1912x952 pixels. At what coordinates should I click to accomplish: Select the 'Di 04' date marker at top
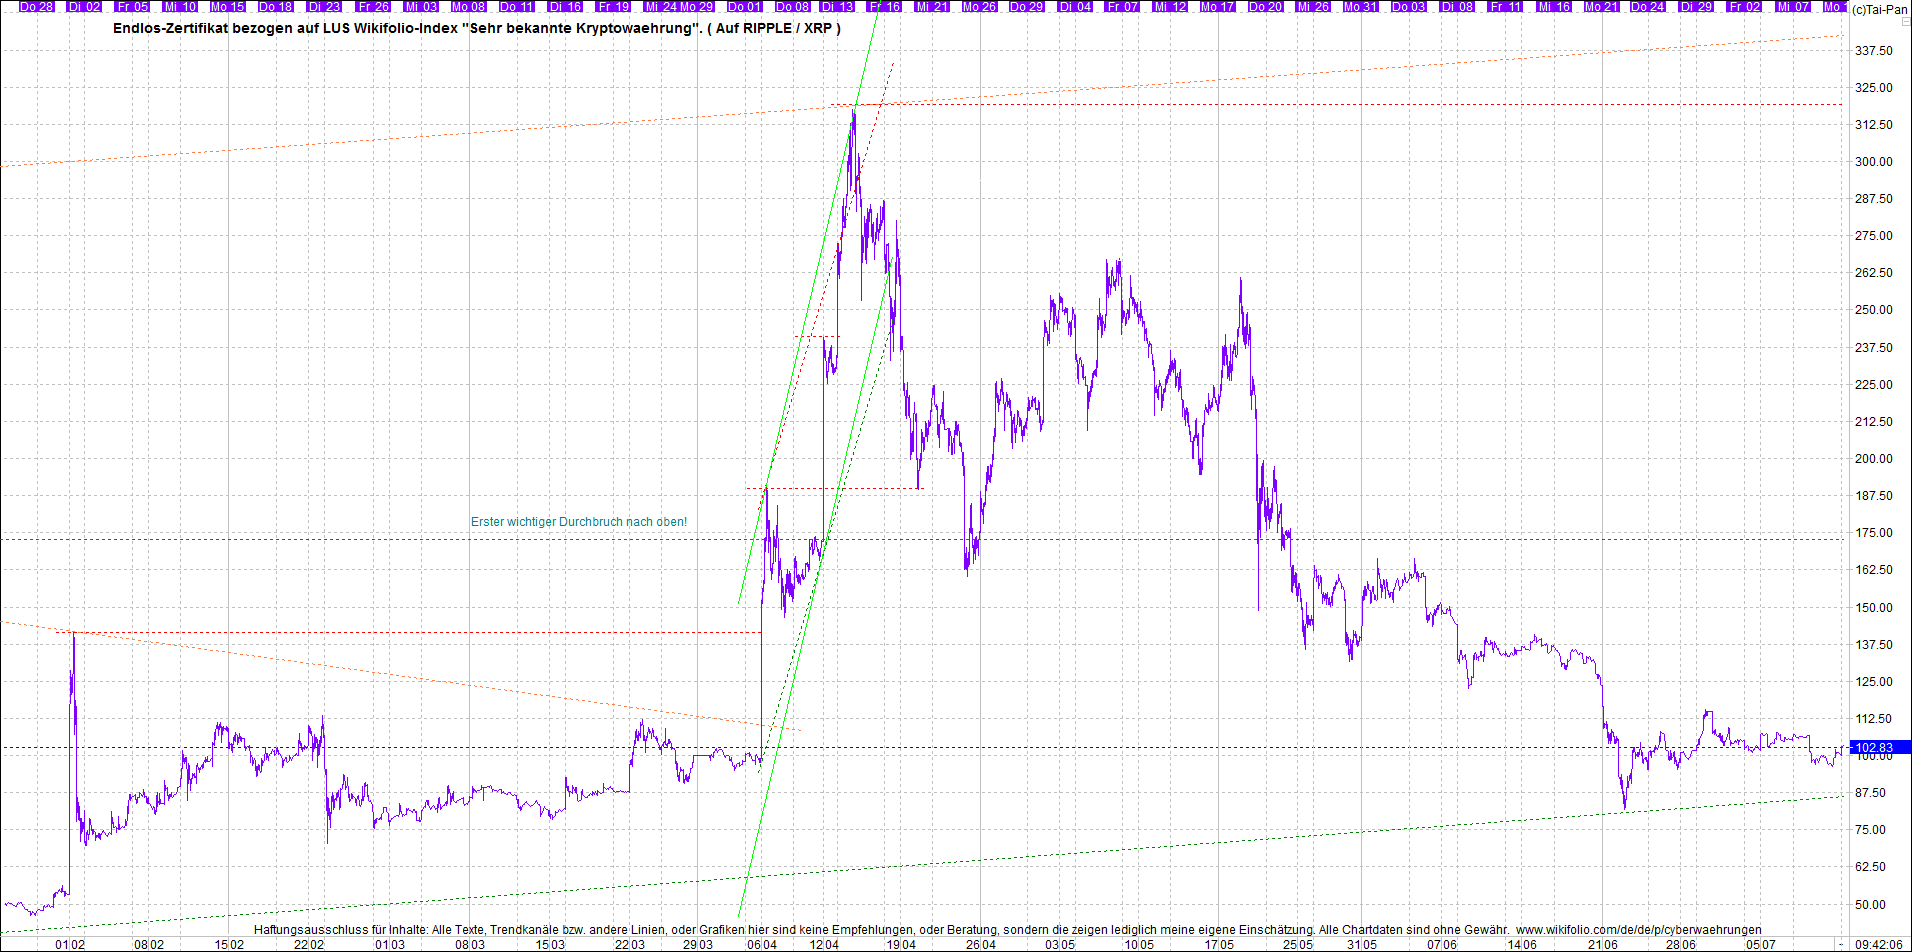(x=1076, y=7)
